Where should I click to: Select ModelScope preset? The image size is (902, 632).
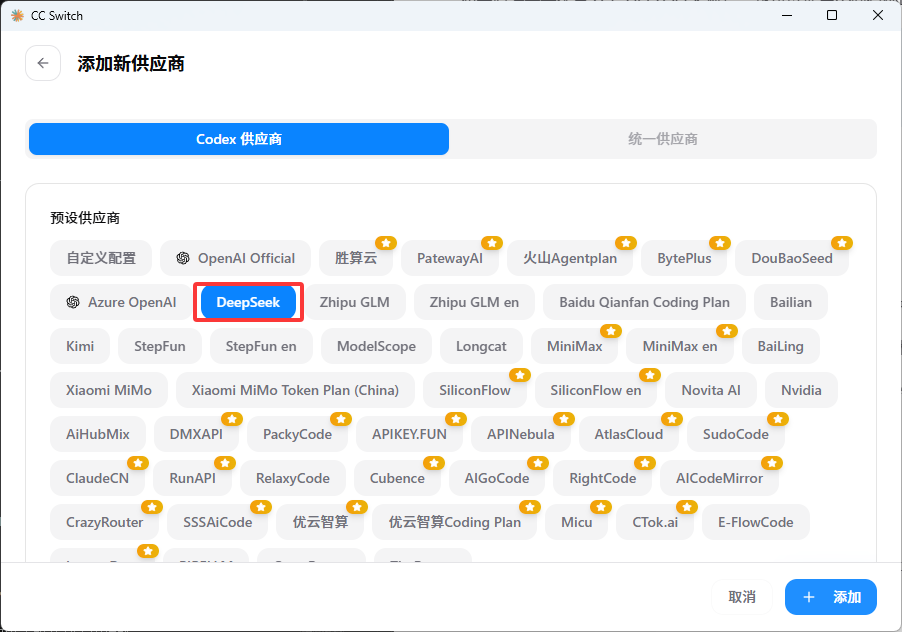point(376,346)
